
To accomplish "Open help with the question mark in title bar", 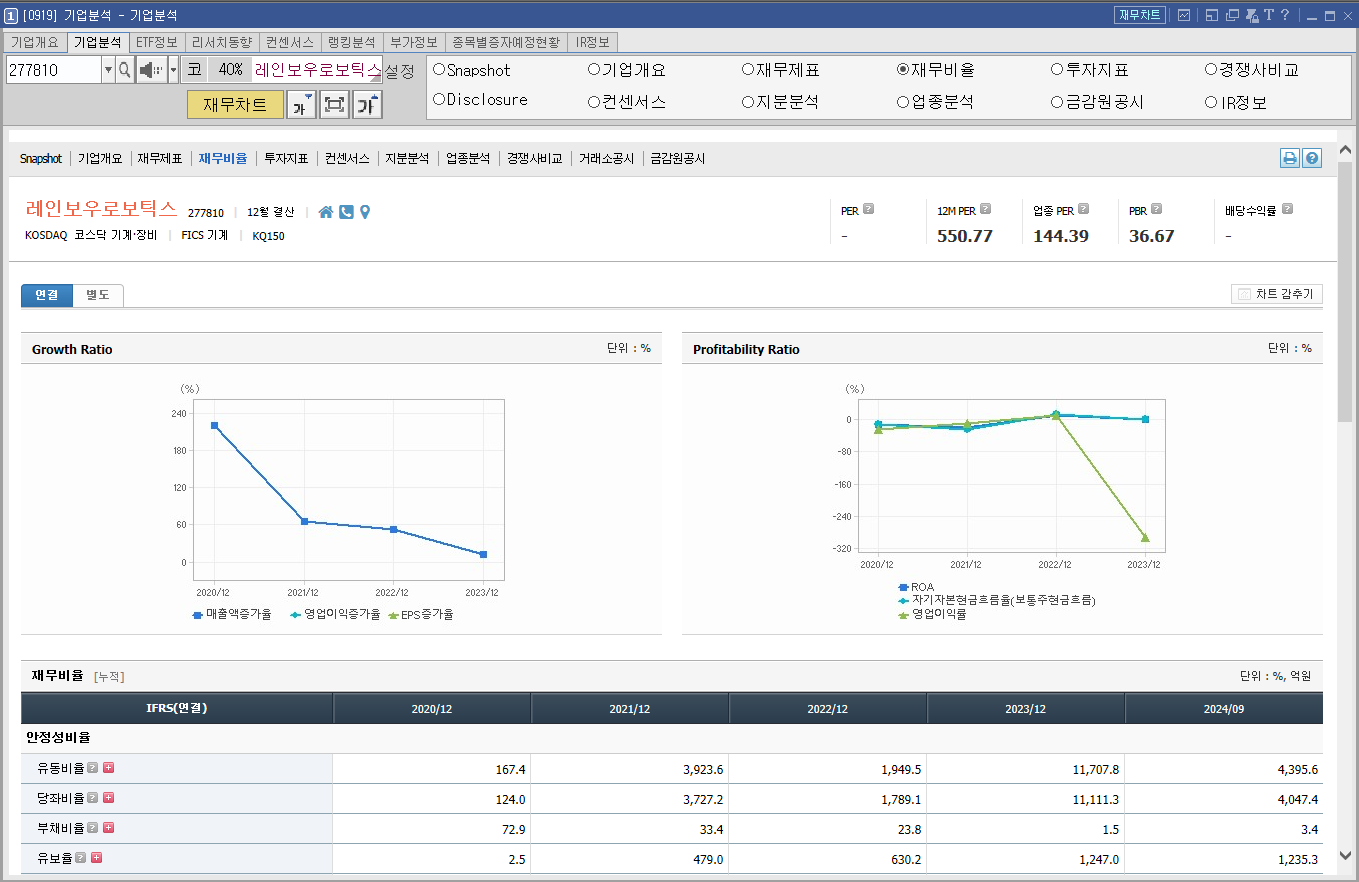I will (x=1285, y=15).
